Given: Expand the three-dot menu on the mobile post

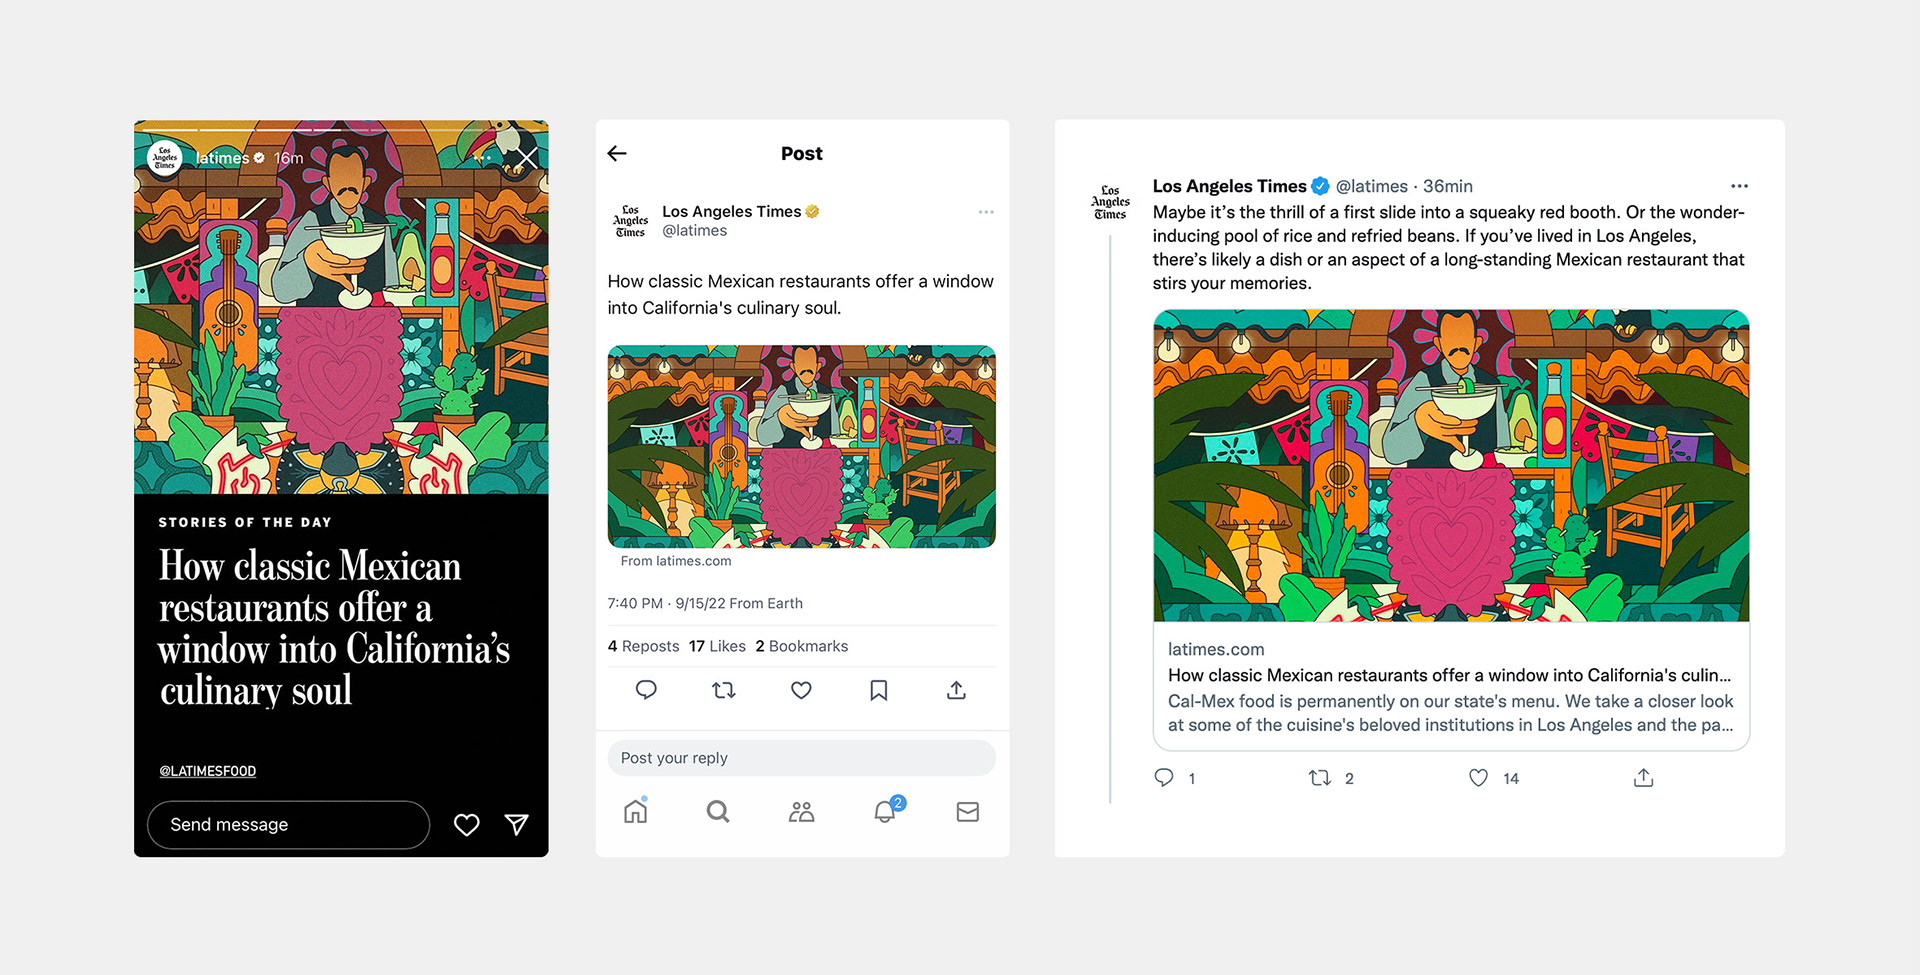Looking at the screenshot, I should 986,212.
